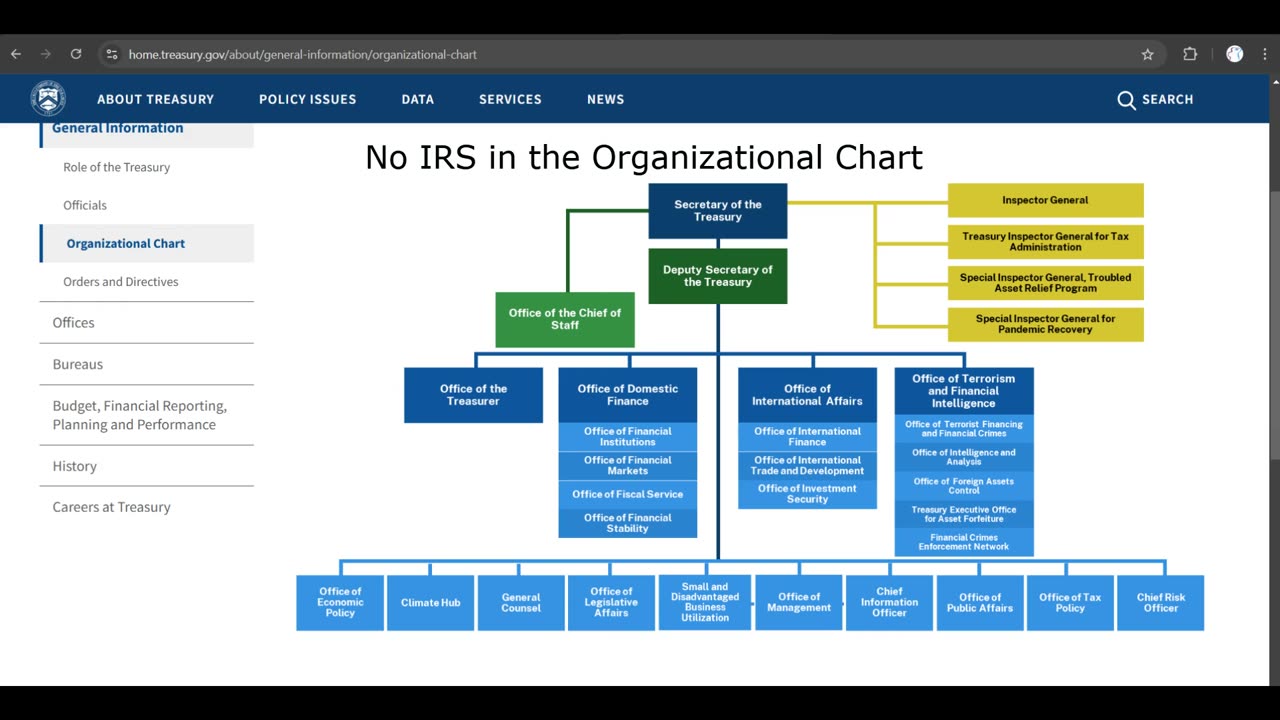Click the yellow Inspector General box

[1045, 200]
